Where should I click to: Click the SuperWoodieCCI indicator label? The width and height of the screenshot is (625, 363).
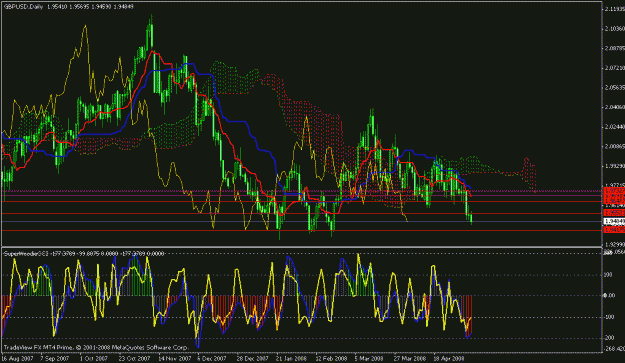[26, 253]
